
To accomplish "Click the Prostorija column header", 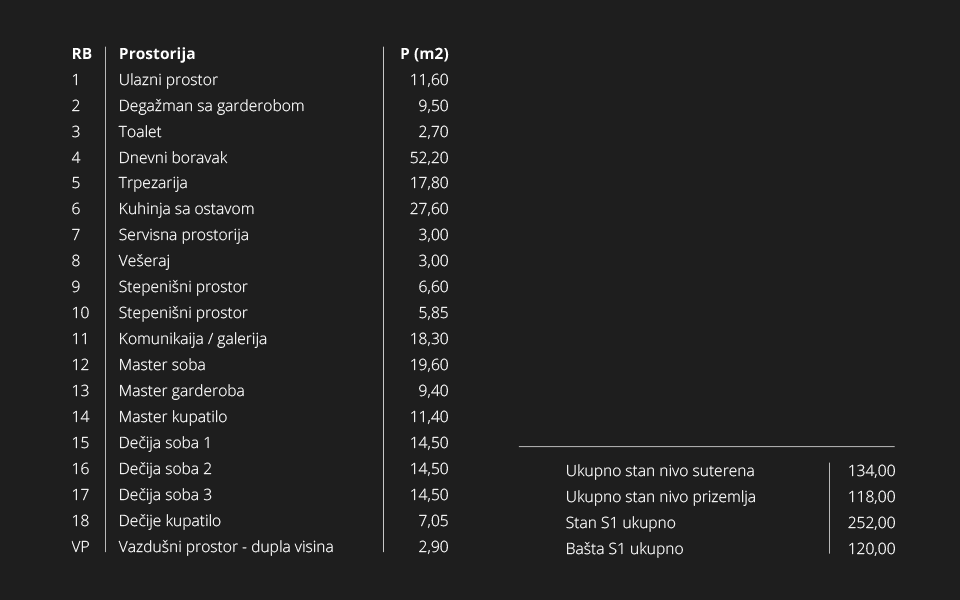I will tap(157, 54).
